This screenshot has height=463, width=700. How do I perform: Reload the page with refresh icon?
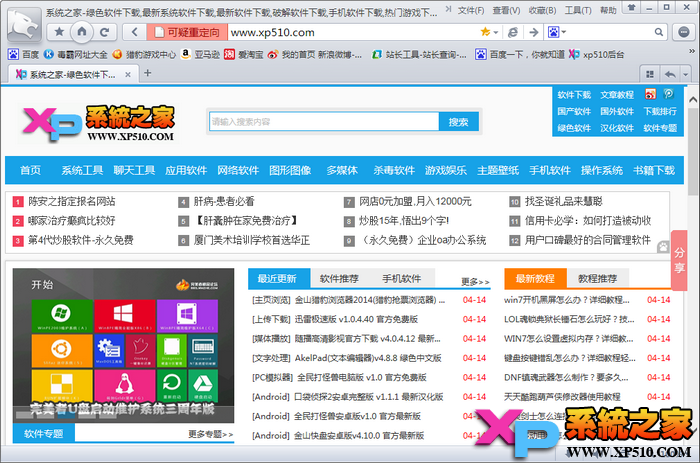[105, 32]
